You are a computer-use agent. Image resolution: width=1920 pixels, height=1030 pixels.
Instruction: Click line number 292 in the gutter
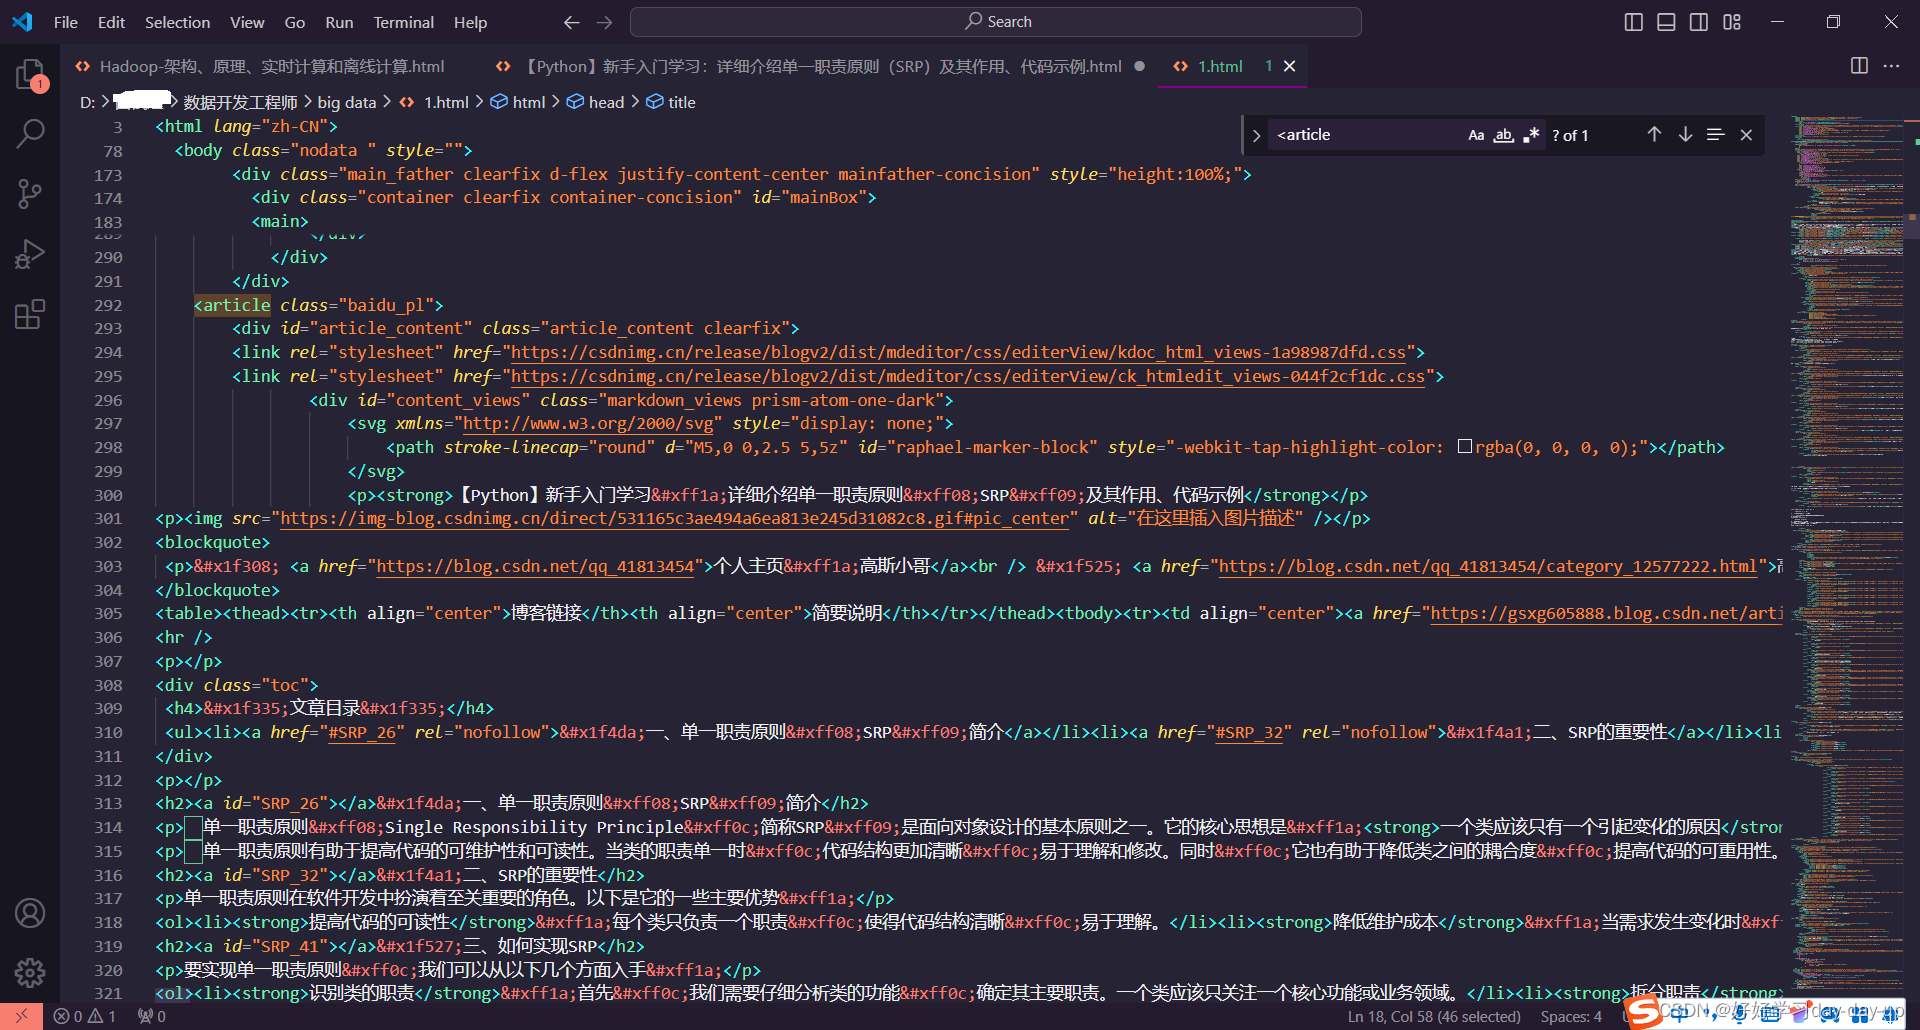coord(108,305)
